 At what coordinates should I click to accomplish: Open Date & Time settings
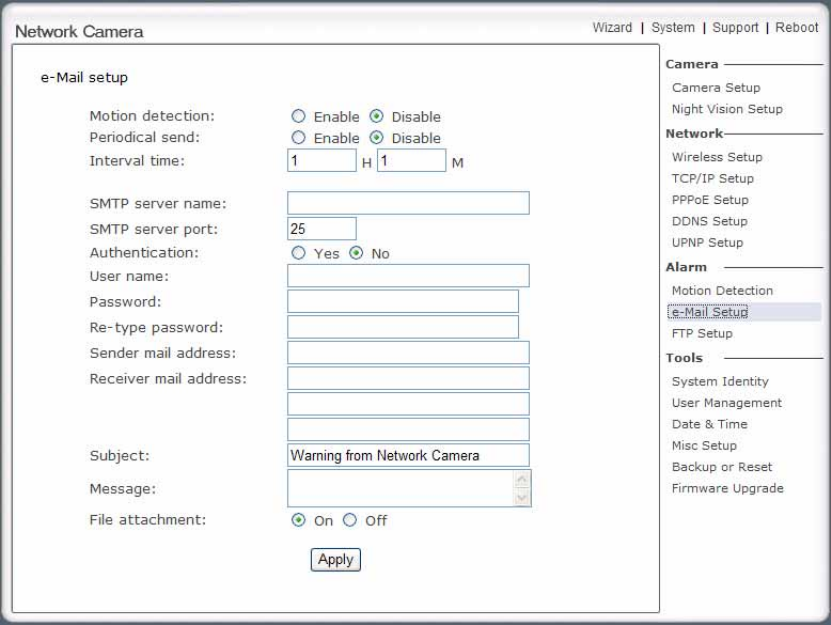(x=710, y=424)
